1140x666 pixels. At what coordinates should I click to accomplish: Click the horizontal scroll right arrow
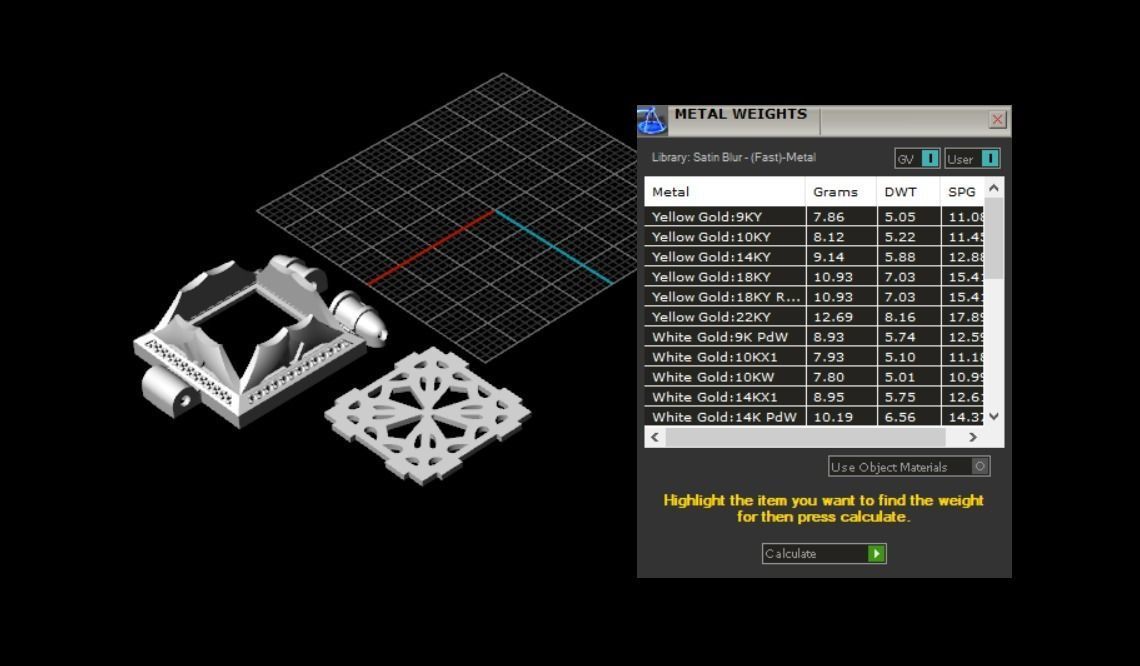[x=973, y=437]
